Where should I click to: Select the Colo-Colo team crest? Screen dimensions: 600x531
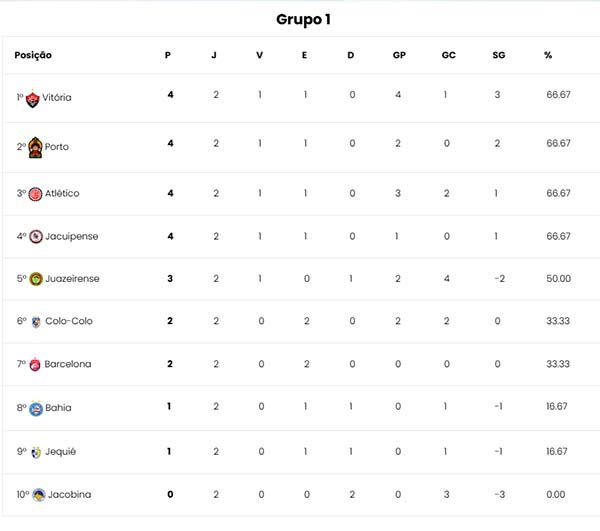point(36,322)
